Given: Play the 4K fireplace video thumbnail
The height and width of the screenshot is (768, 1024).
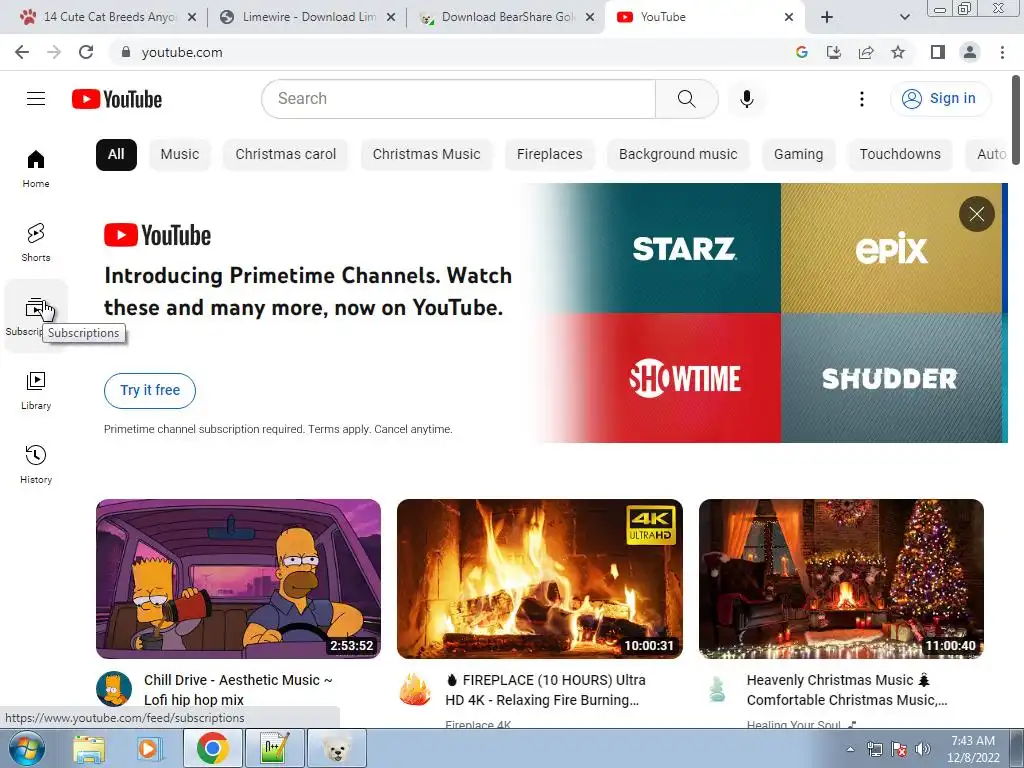Looking at the screenshot, I should (540, 579).
